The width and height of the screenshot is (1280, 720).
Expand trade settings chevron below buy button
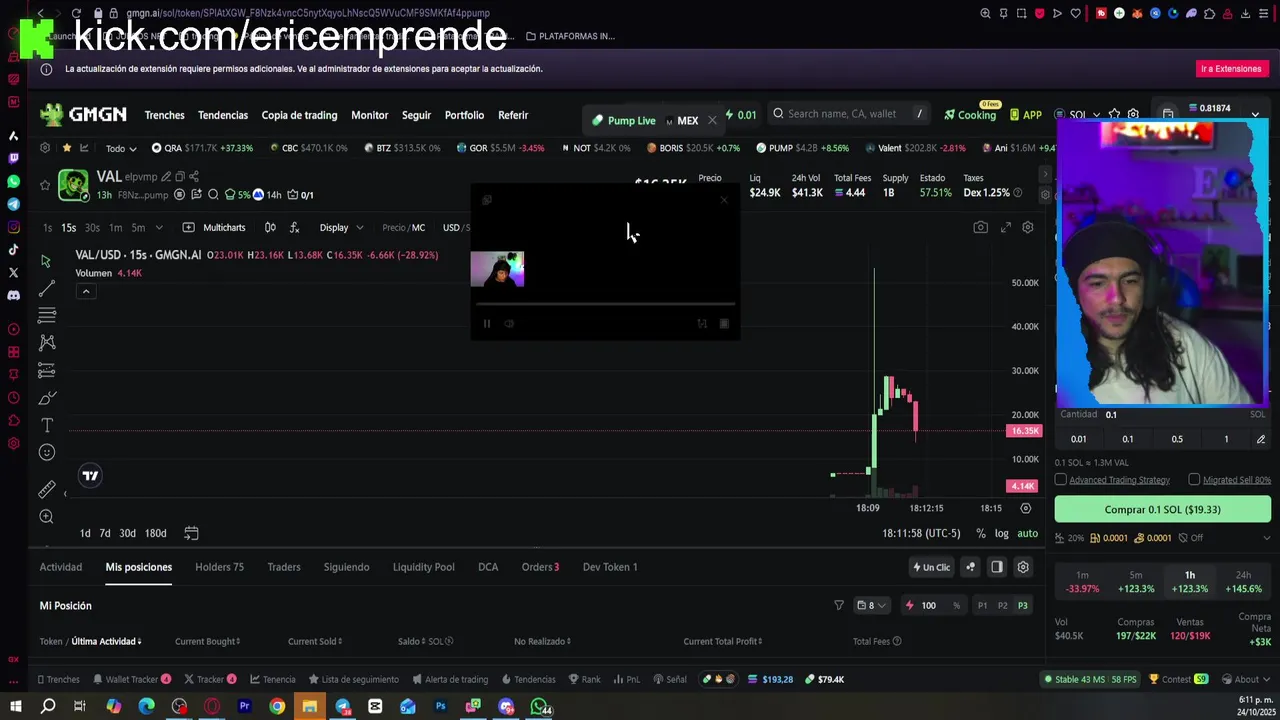(x=1266, y=538)
